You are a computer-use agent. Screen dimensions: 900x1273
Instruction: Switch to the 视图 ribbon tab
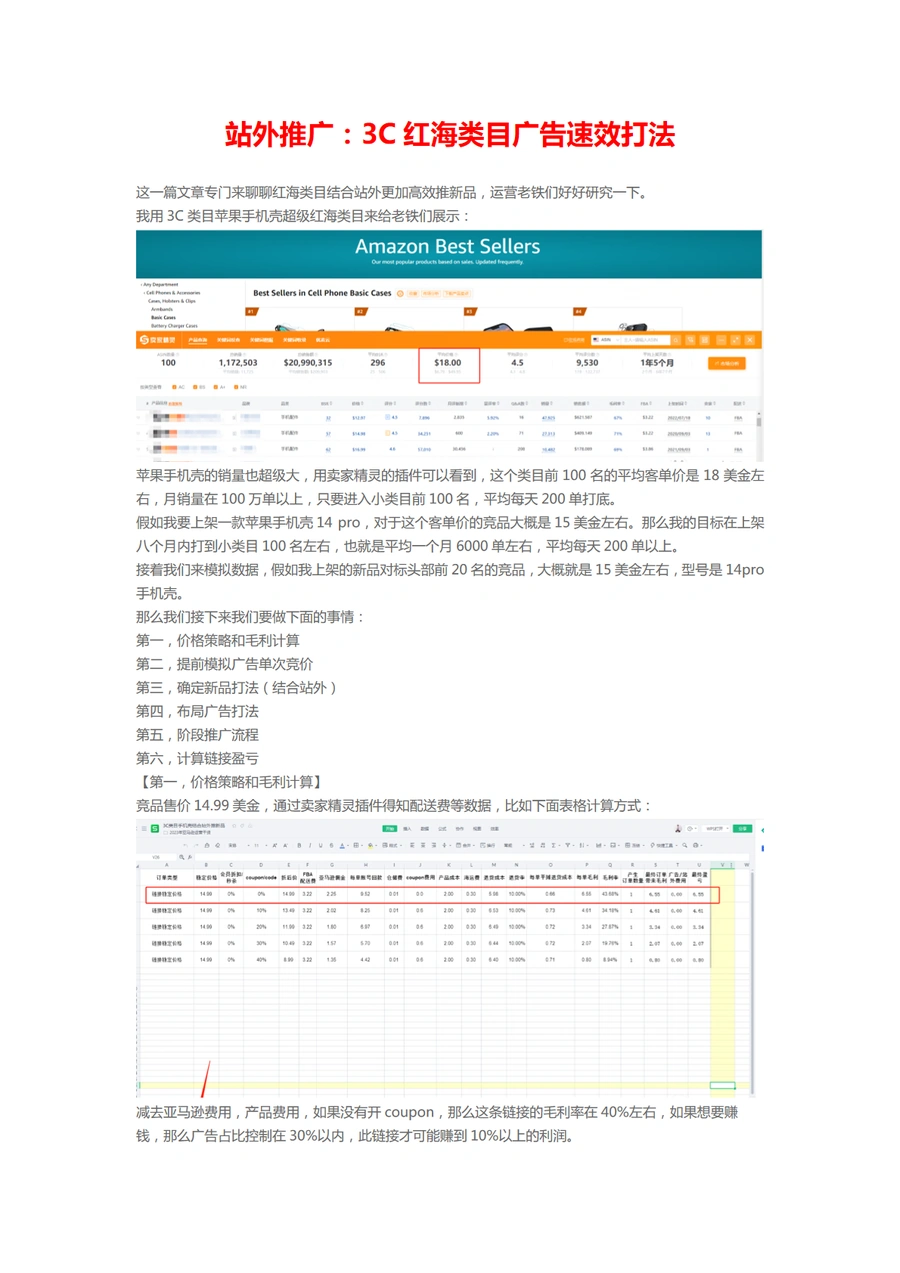(477, 828)
